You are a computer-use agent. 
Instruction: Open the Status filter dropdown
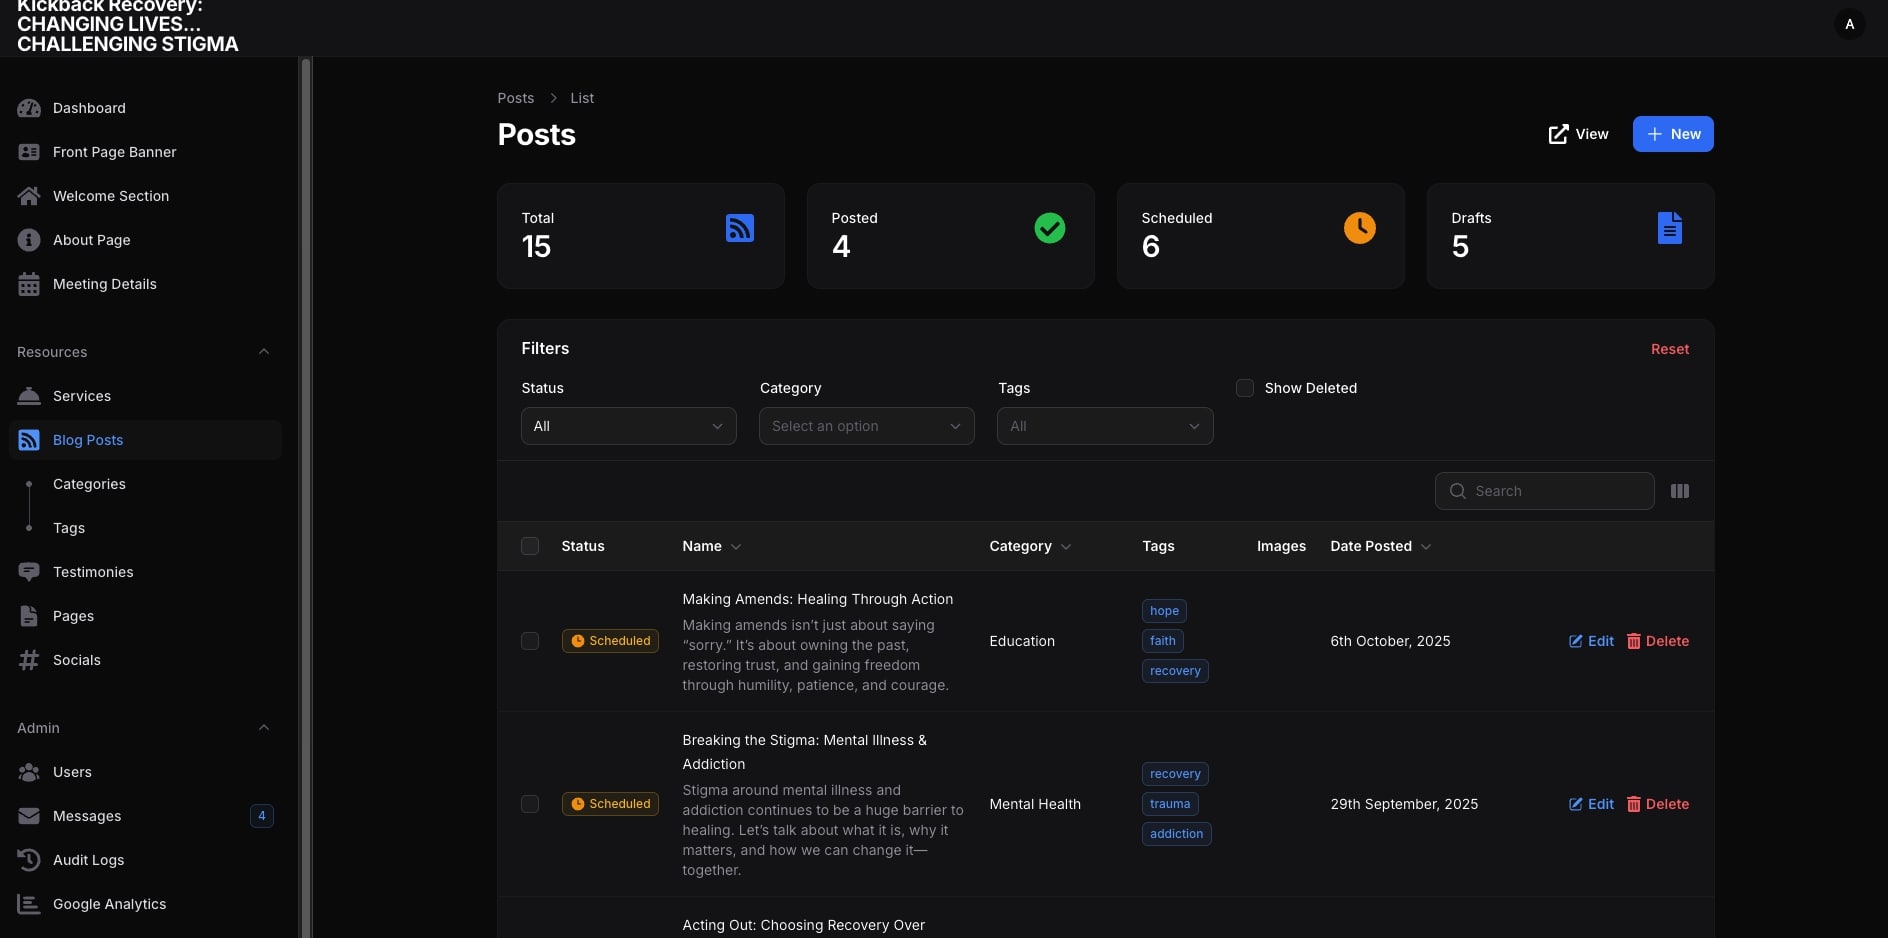(628, 426)
